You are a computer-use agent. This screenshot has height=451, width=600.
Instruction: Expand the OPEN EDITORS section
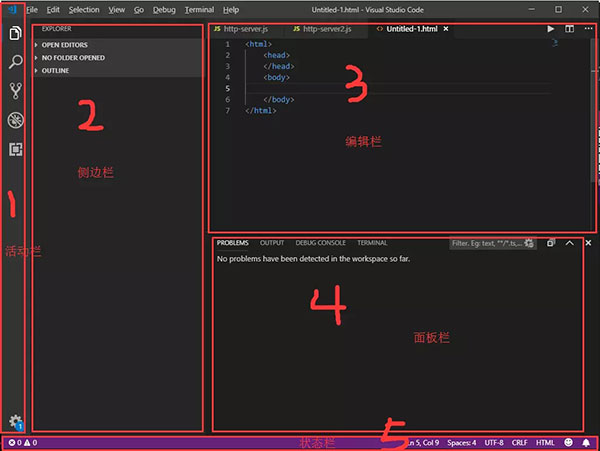(64, 45)
